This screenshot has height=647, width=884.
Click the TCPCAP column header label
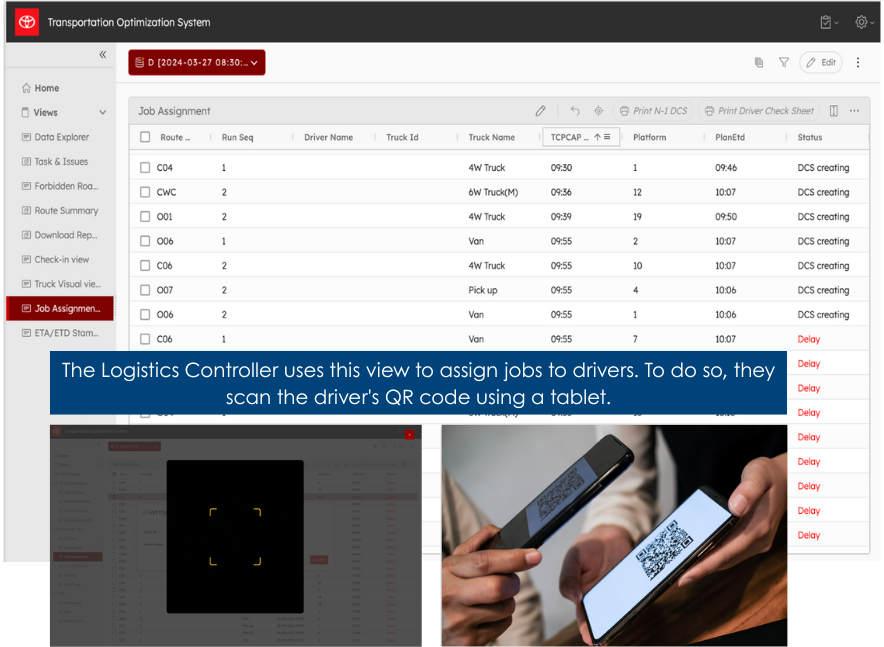click(x=569, y=137)
